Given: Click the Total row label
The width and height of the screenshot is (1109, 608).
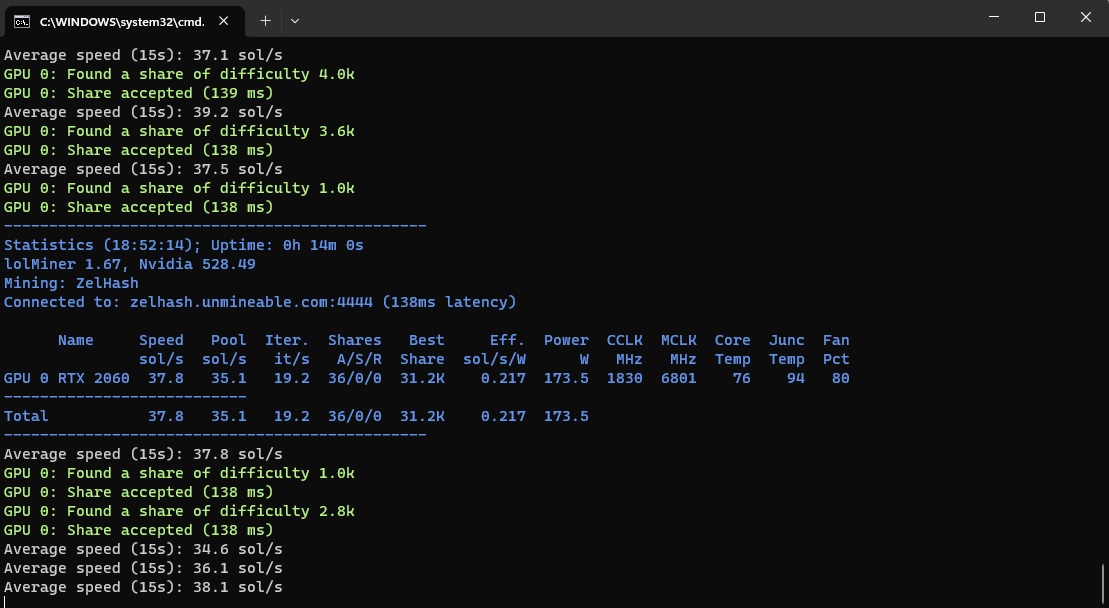Looking at the screenshot, I should 26,416.
